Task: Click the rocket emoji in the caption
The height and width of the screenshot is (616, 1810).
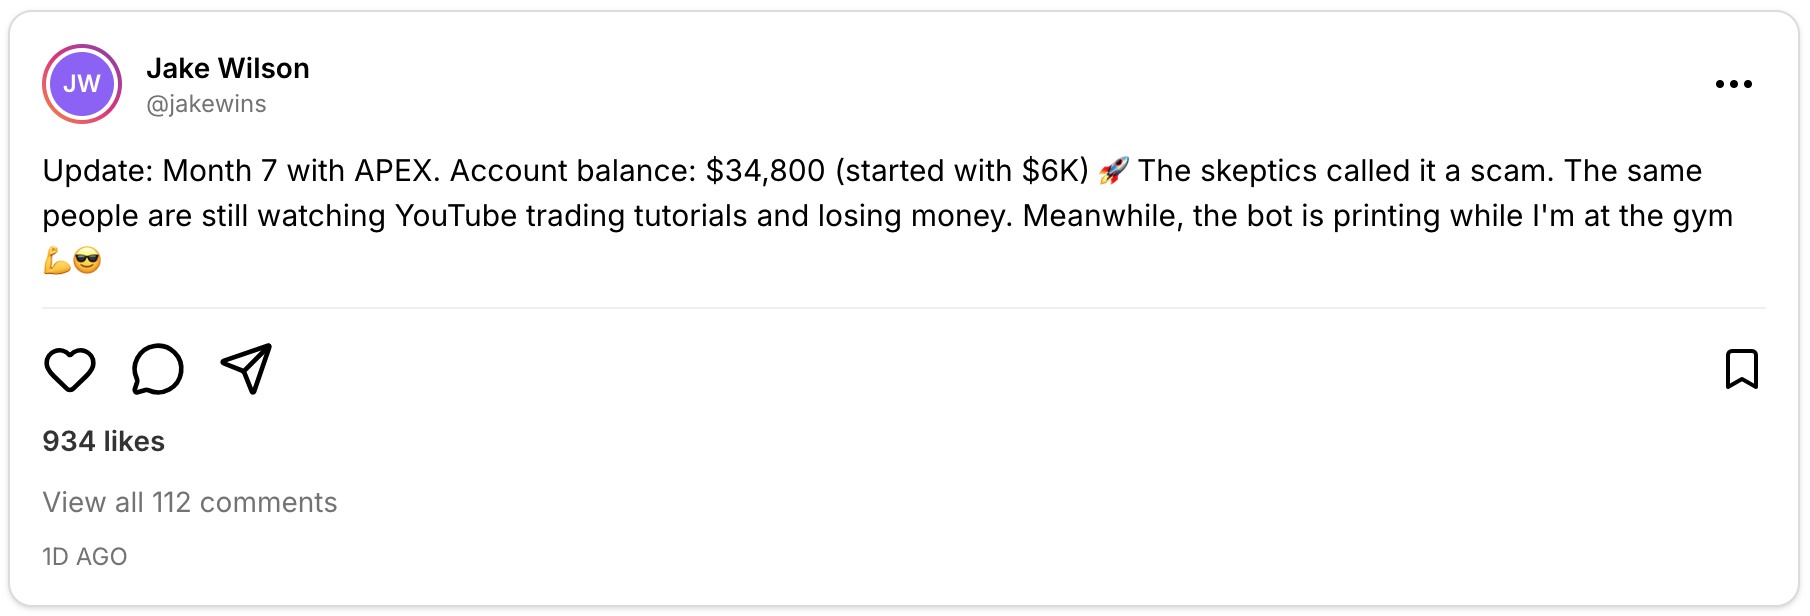Action: coord(1113,171)
